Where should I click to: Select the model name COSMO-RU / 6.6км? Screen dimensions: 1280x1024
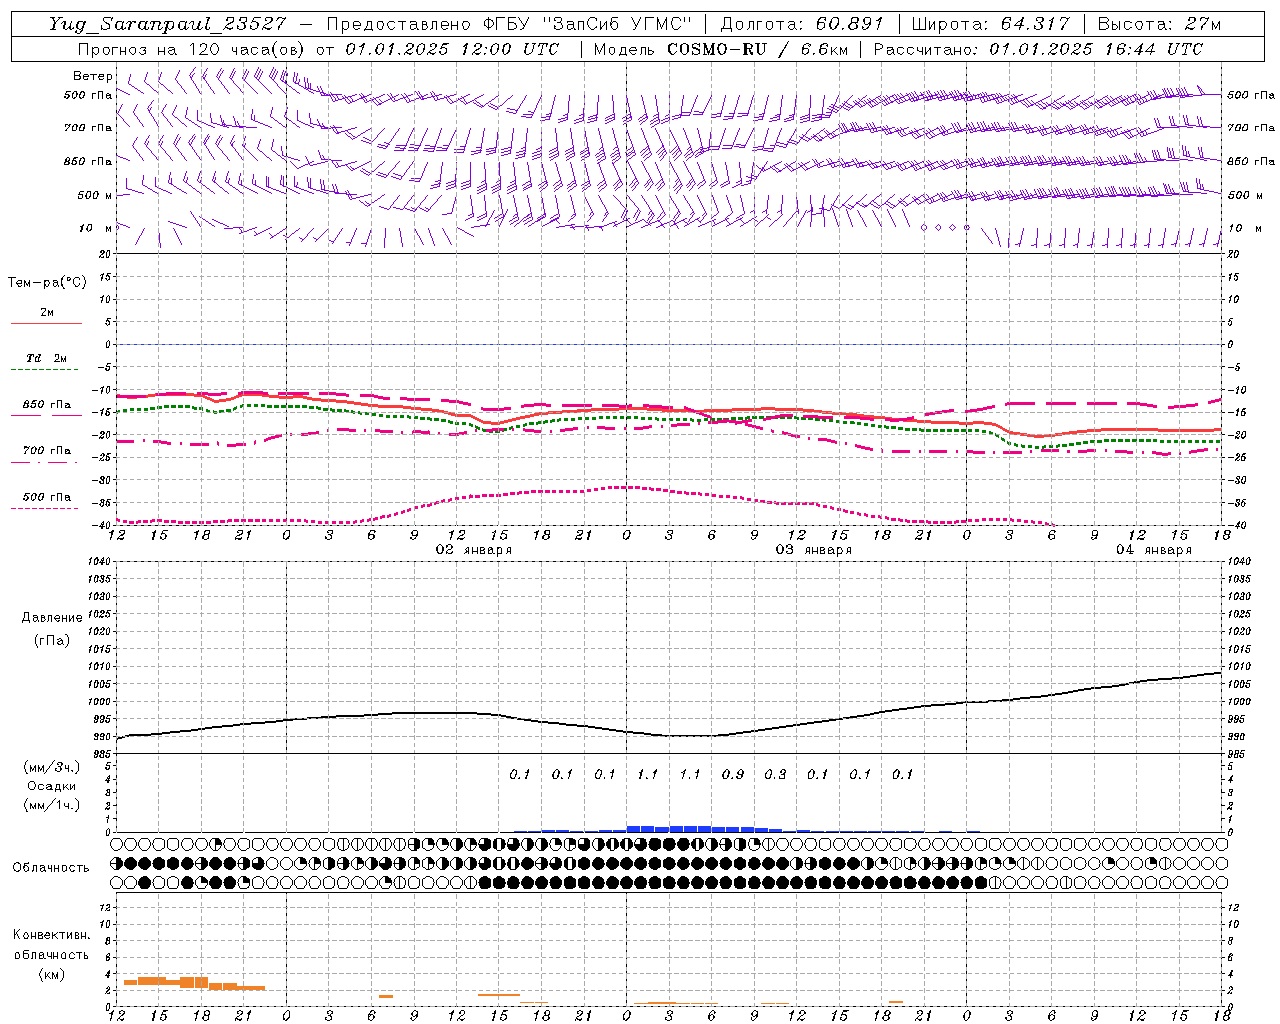[757, 49]
